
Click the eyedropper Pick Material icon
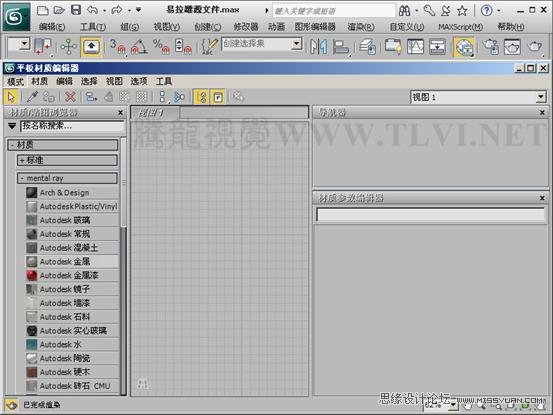tap(32, 97)
